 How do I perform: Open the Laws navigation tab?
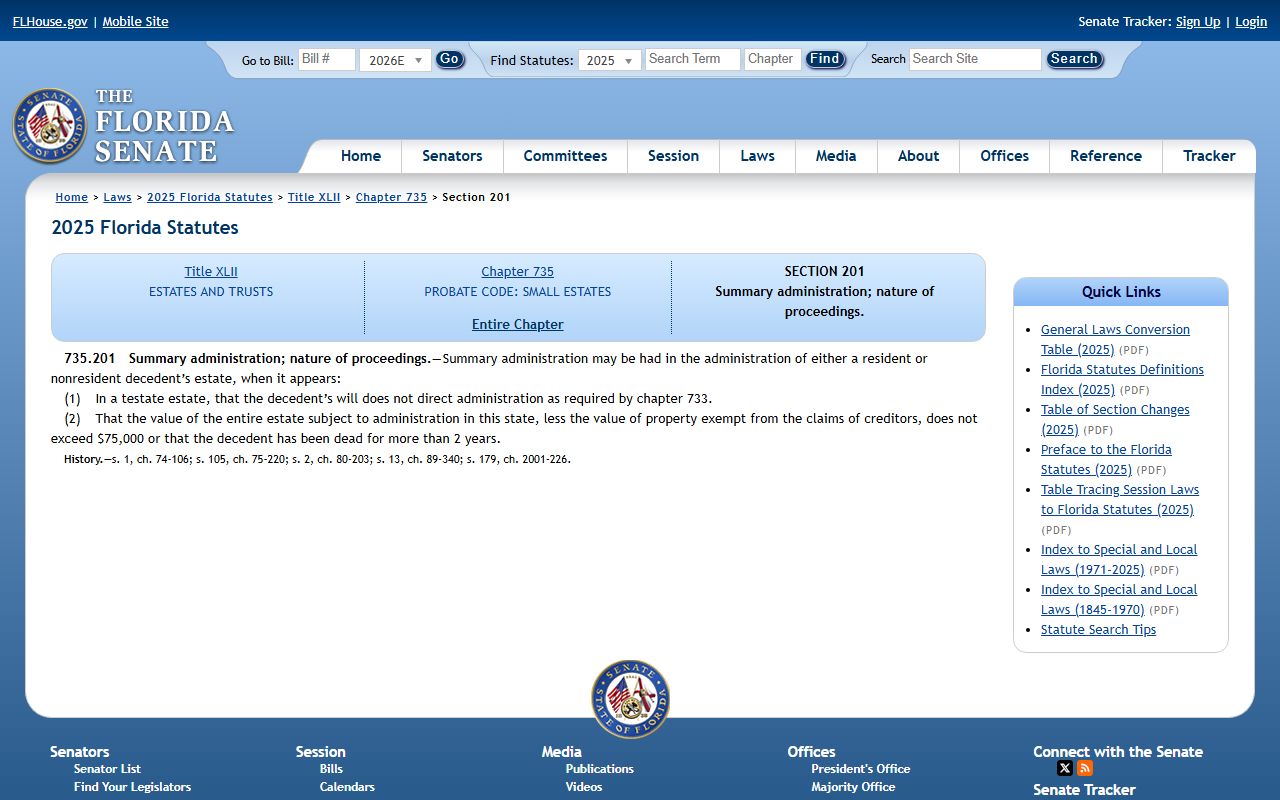point(757,156)
